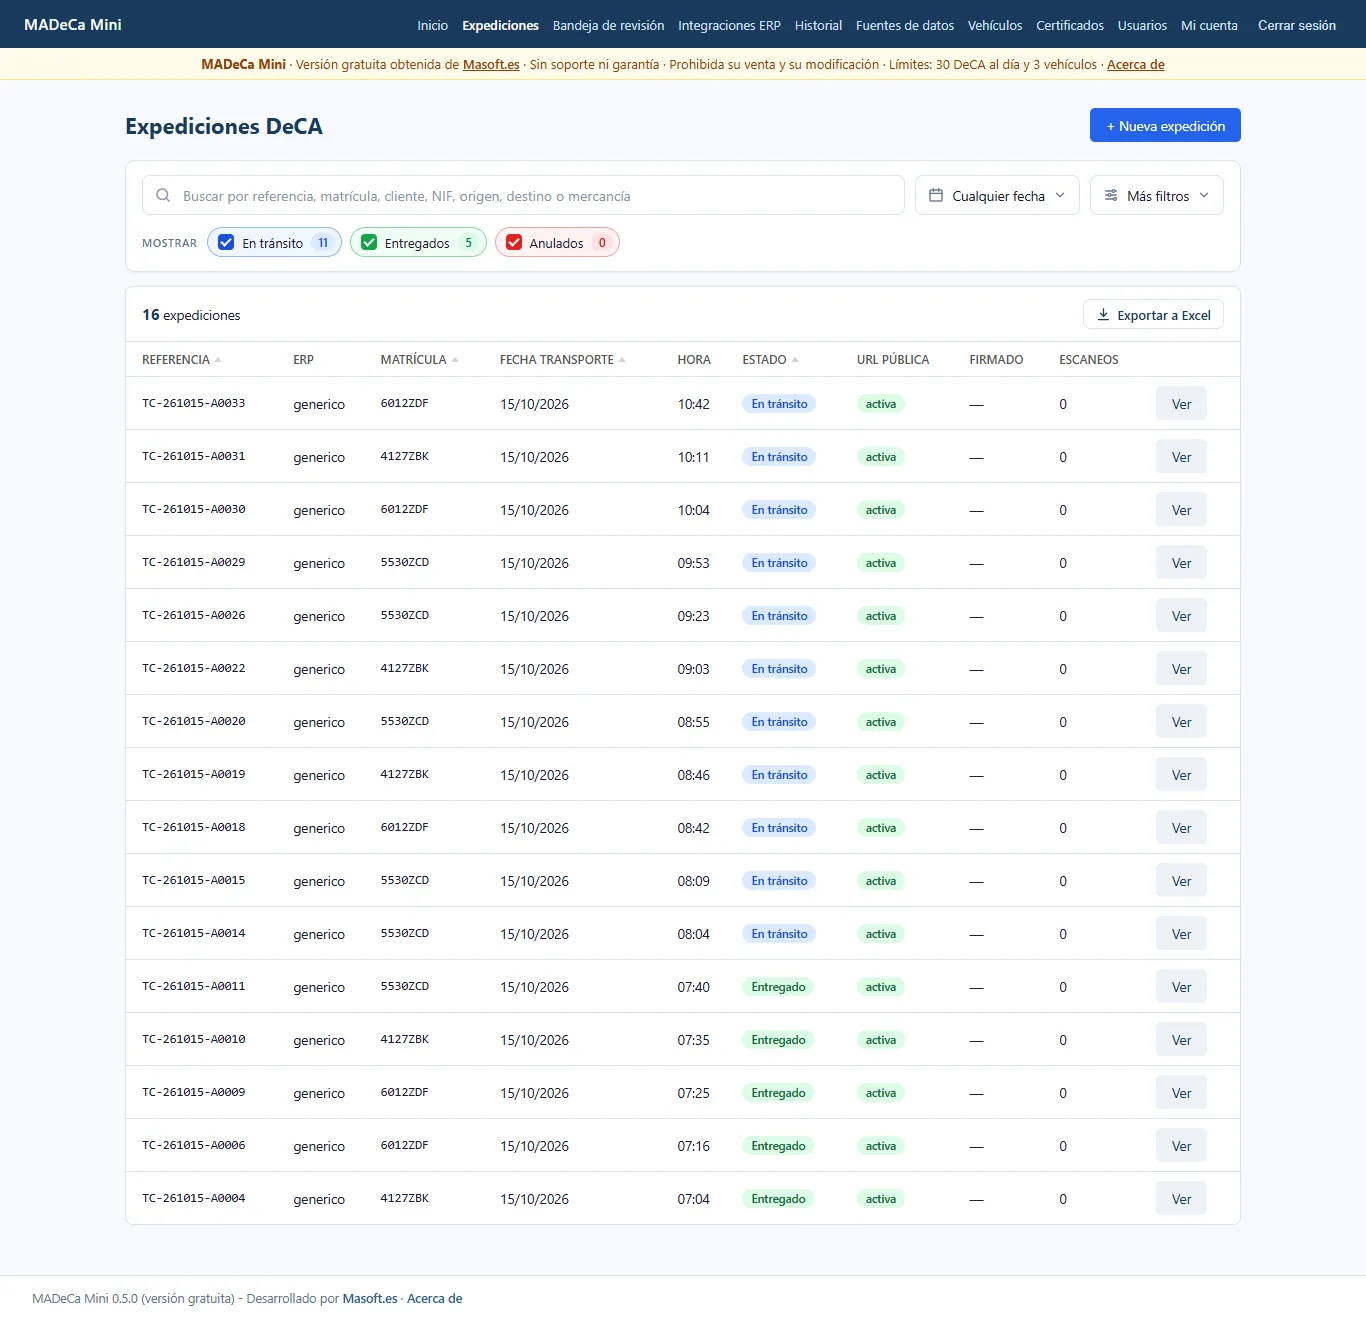
Task: Click the MADeCa Mini logo title
Action: [x=73, y=25]
